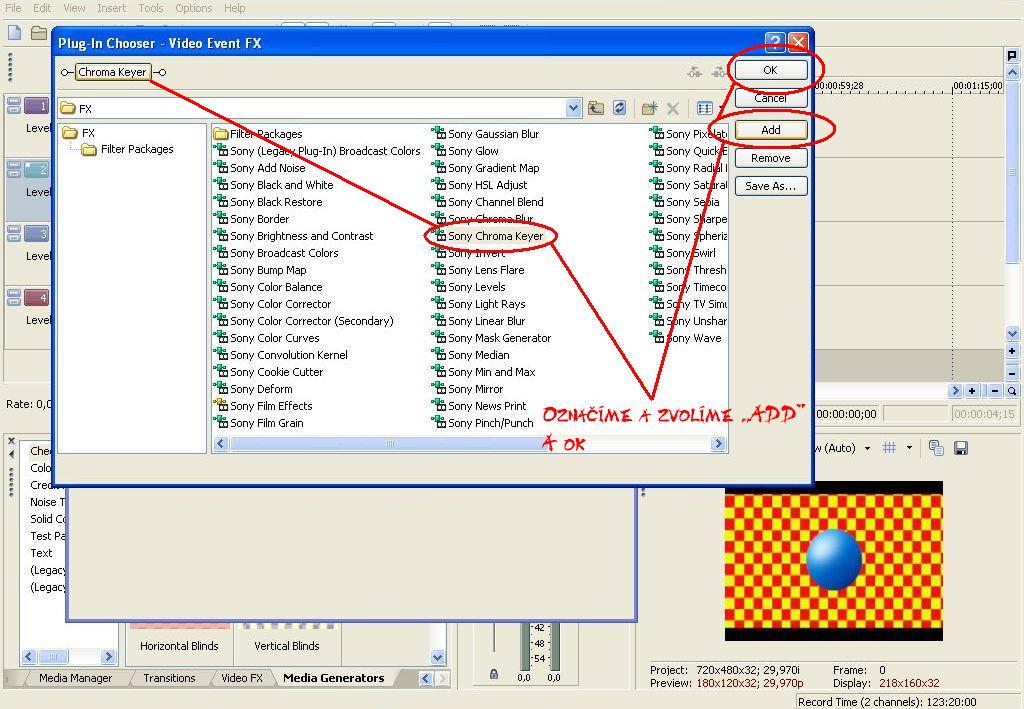This screenshot has width=1024, height=709.
Task: Copy snapshot to clipboard in preview toolbar
Action: point(936,448)
